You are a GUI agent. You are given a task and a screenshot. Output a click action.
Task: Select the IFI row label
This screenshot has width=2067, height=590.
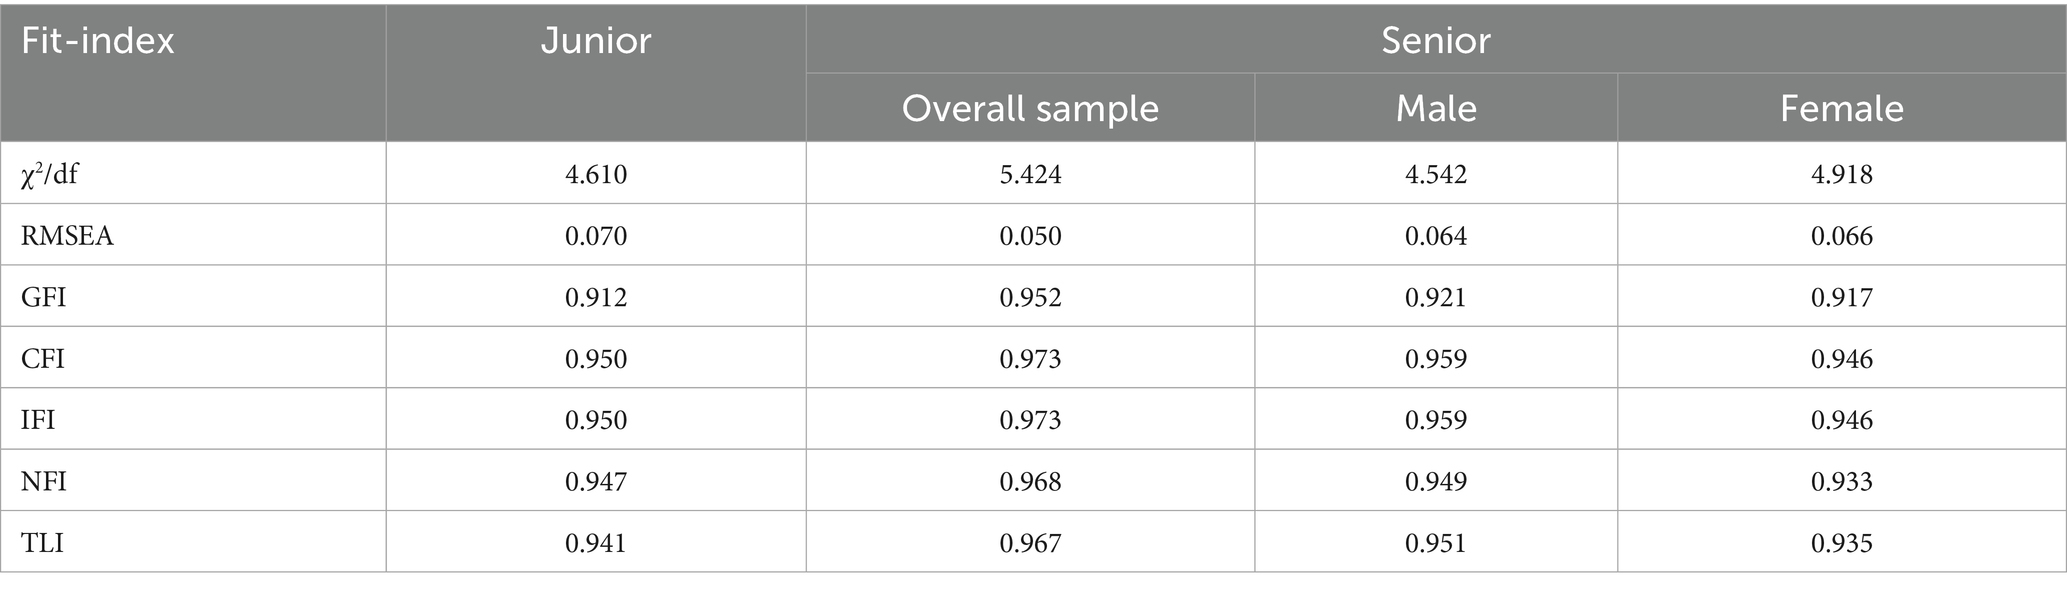(38, 420)
